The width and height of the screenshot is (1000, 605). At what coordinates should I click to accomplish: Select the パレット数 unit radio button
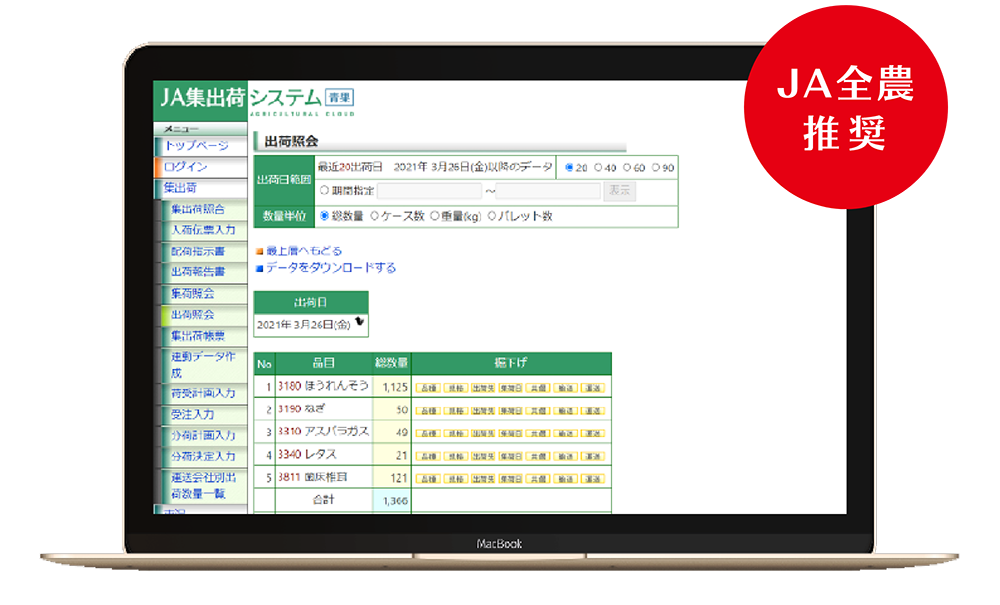coord(492,216)
